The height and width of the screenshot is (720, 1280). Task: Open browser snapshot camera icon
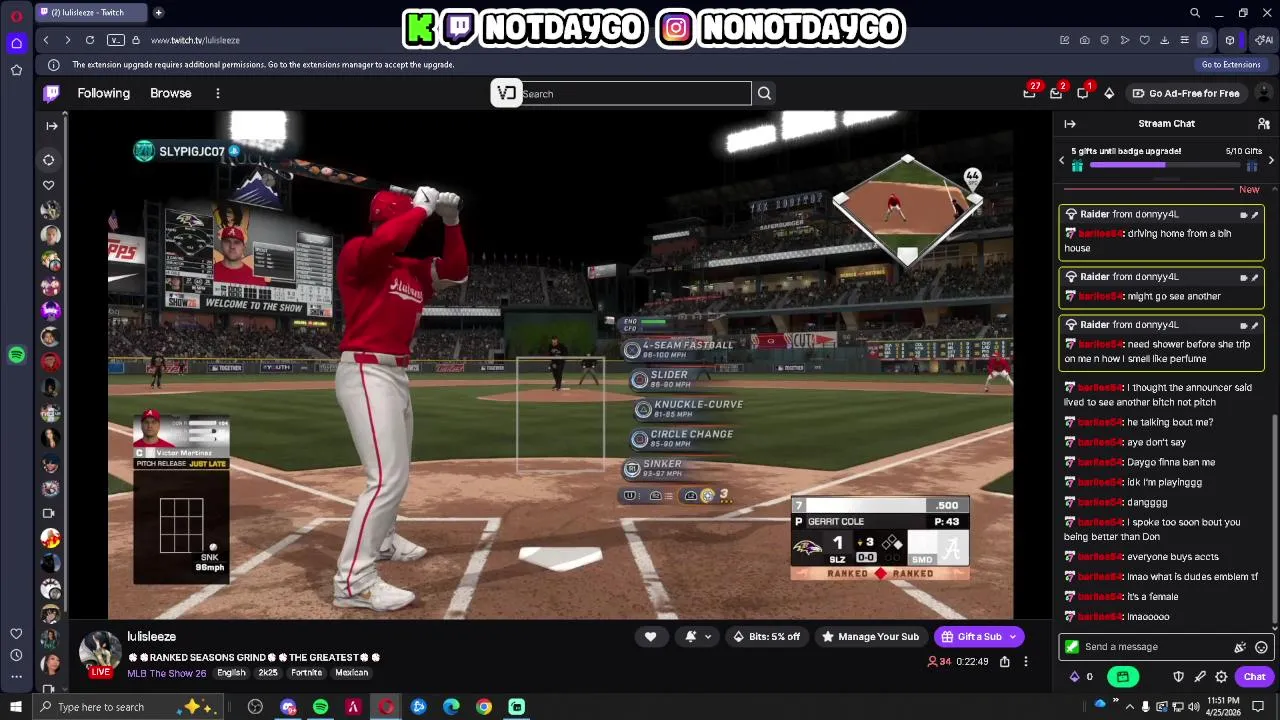pos(1085,40)
